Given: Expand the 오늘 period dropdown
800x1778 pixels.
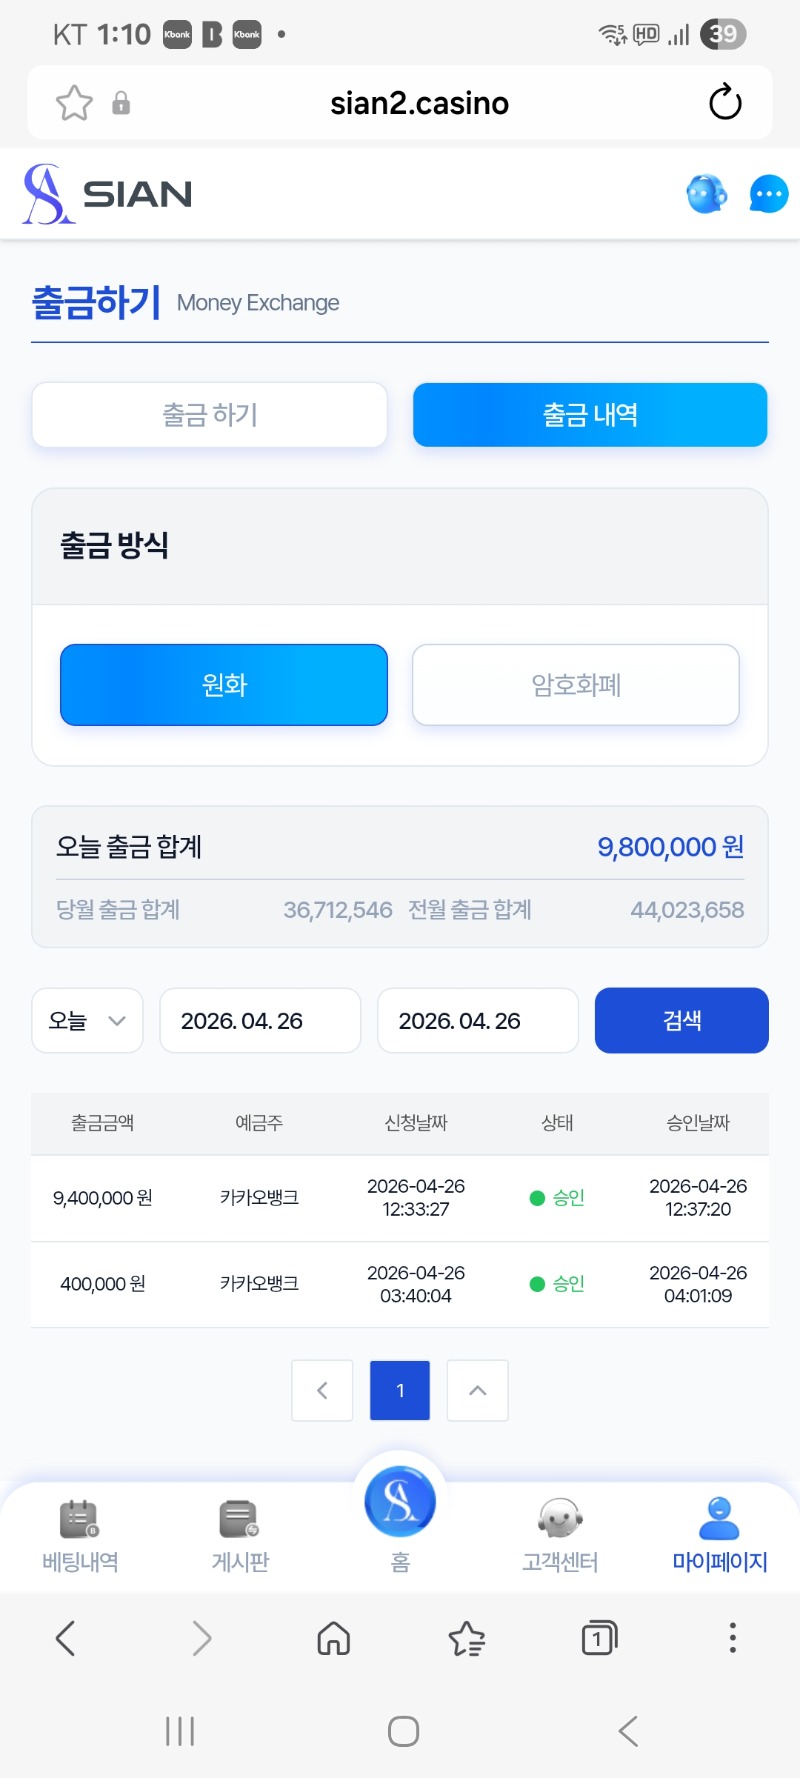Looking at the screenshot, I should 87,1021.
